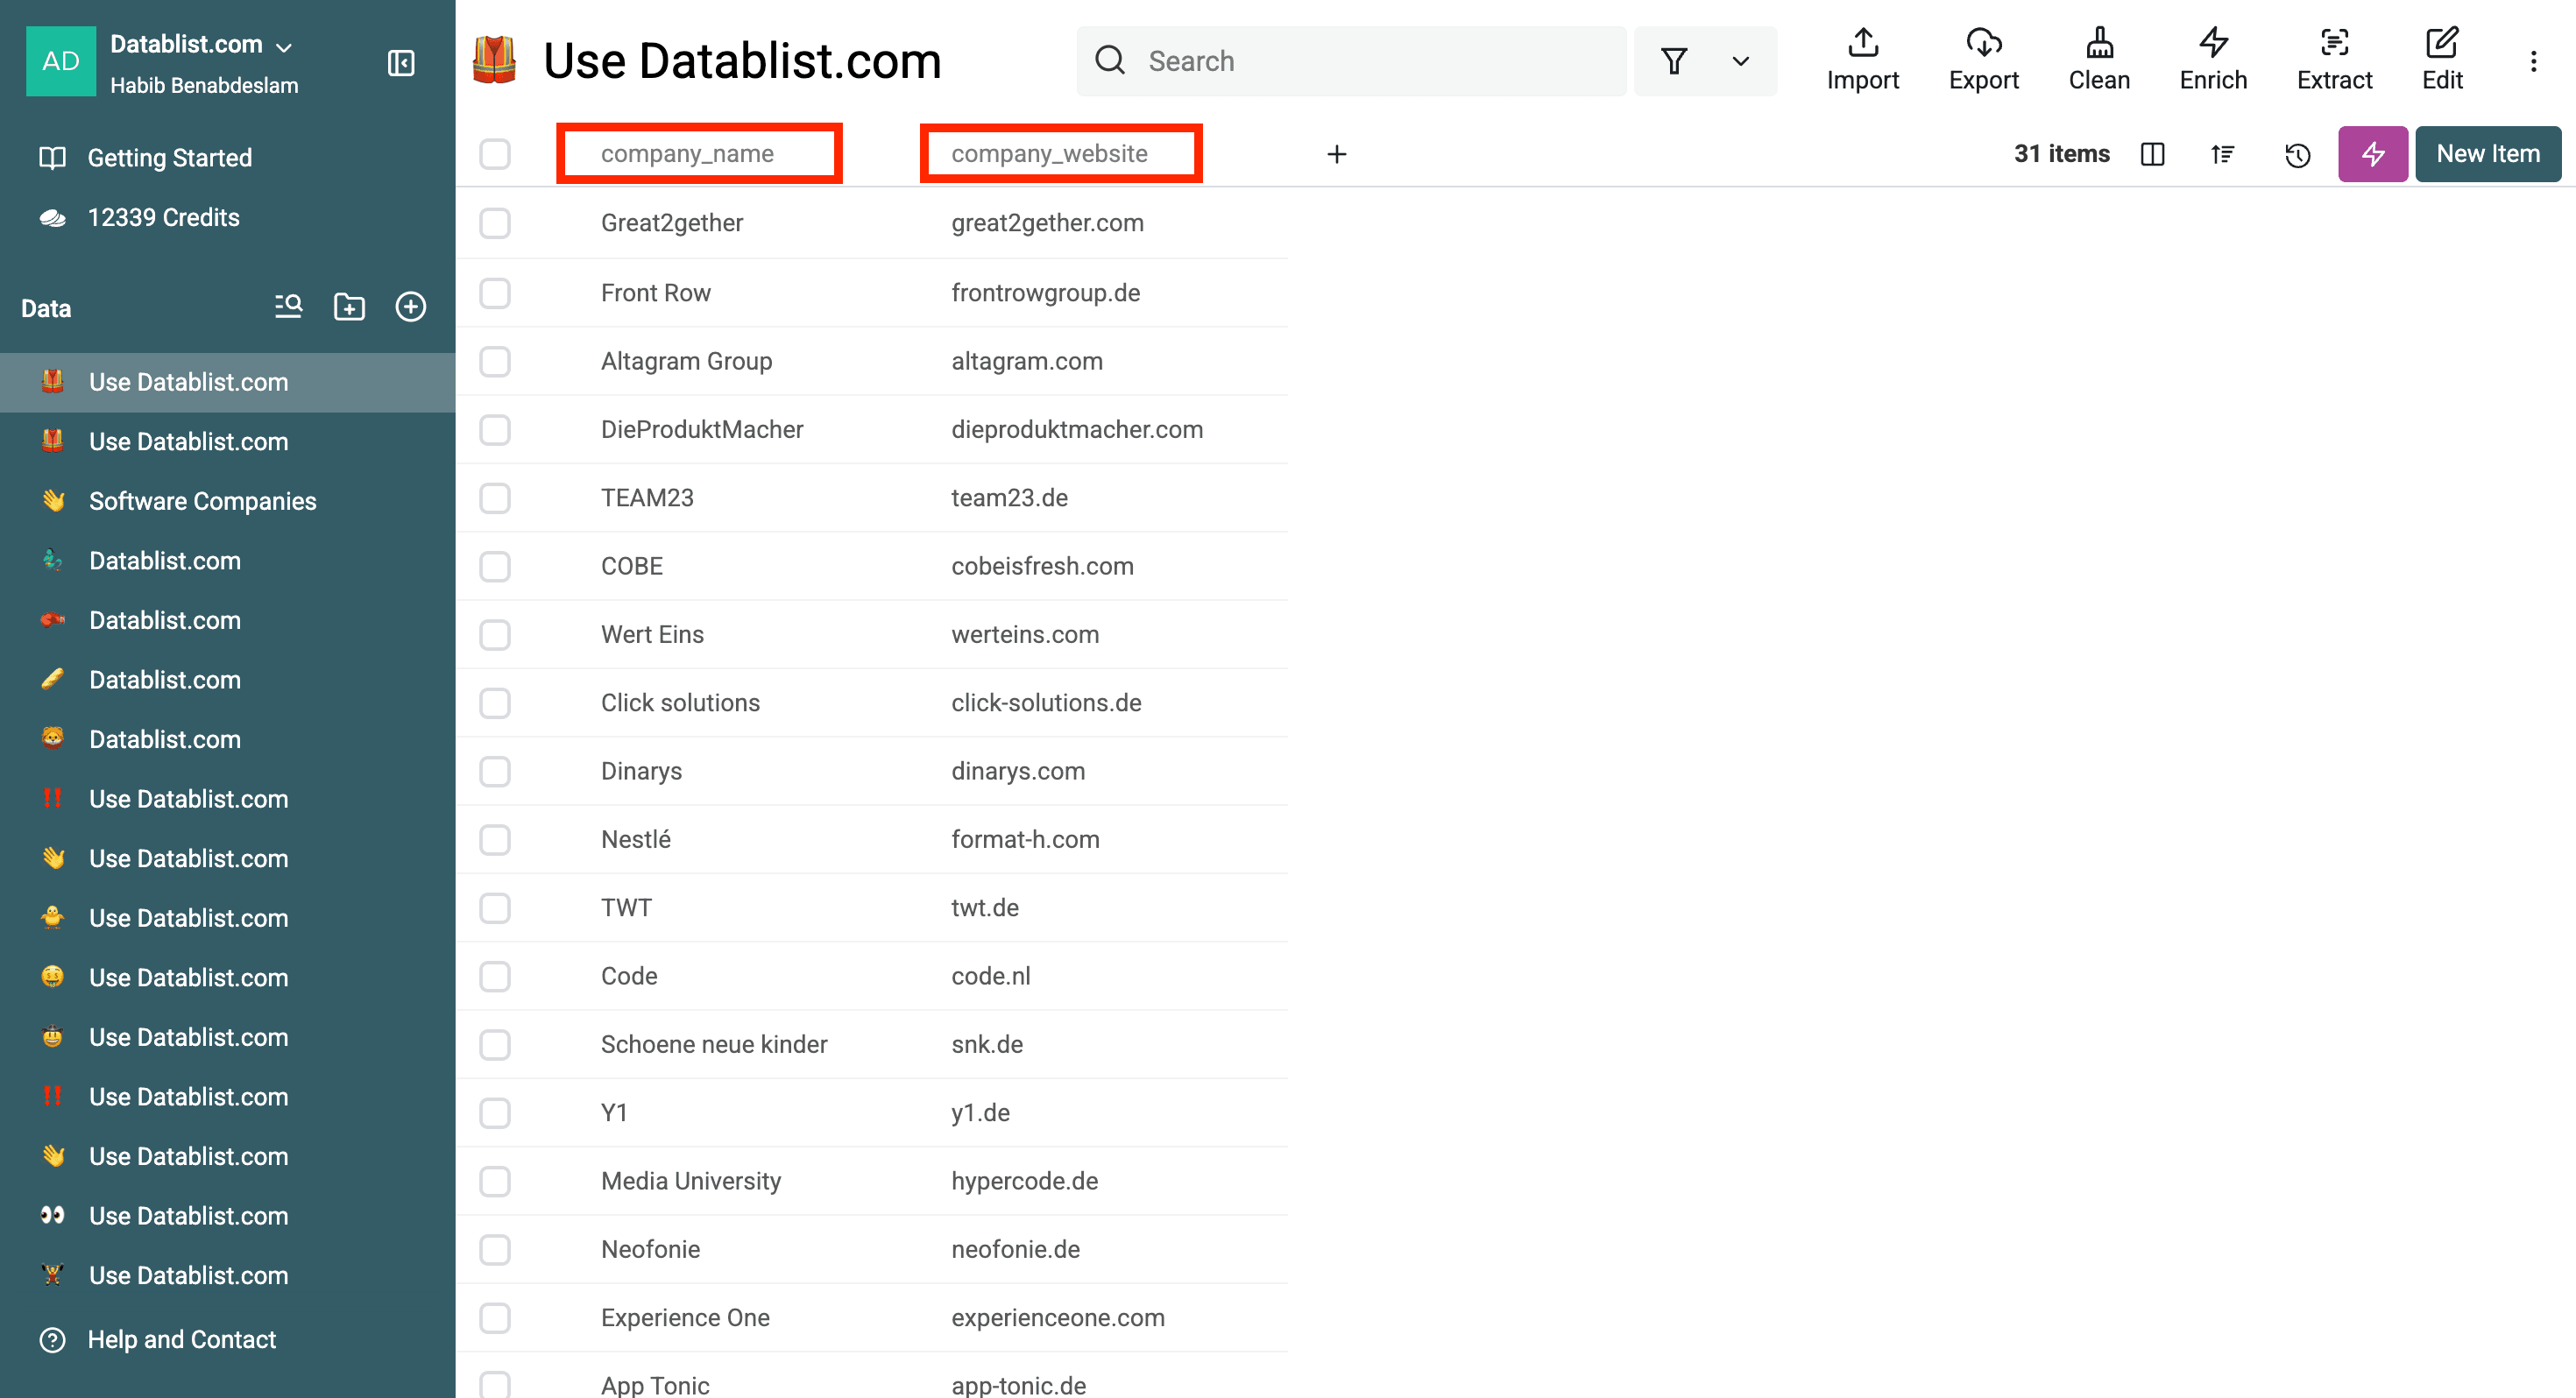
Task: Click the history clock icon
Action: (2297, 154)
